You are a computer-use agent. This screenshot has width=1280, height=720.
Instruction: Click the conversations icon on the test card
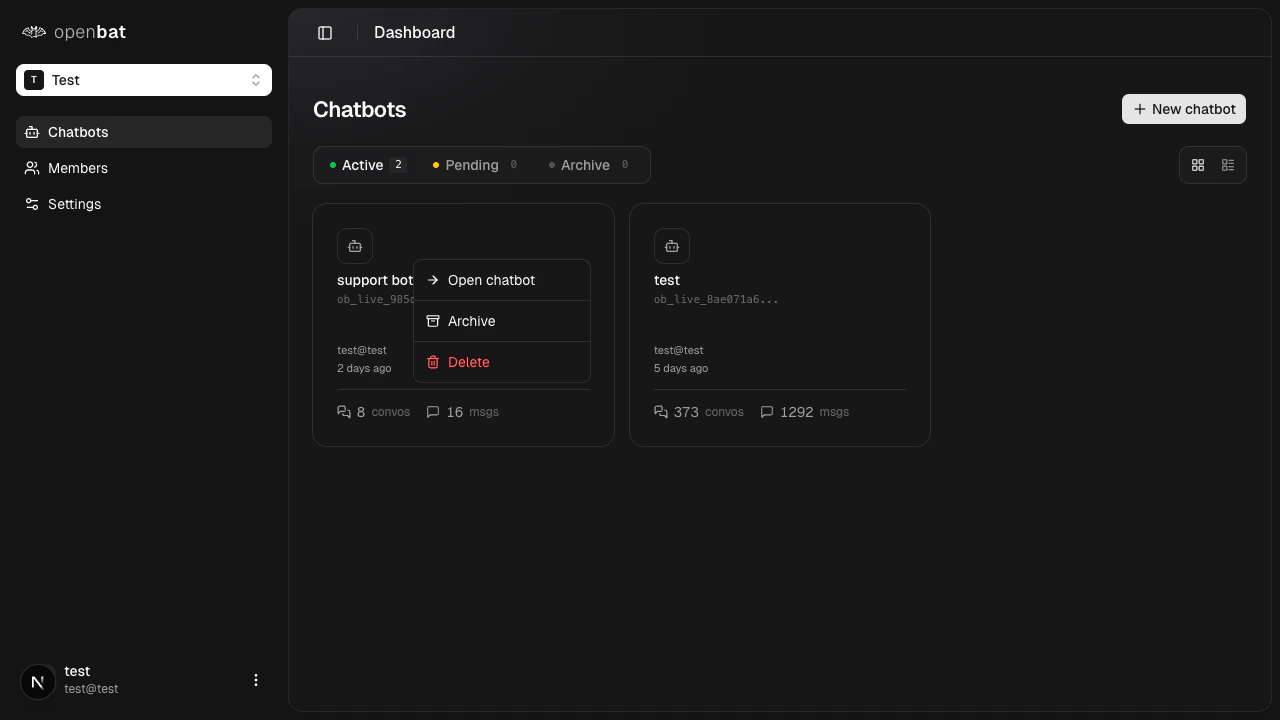coord(661,412)
